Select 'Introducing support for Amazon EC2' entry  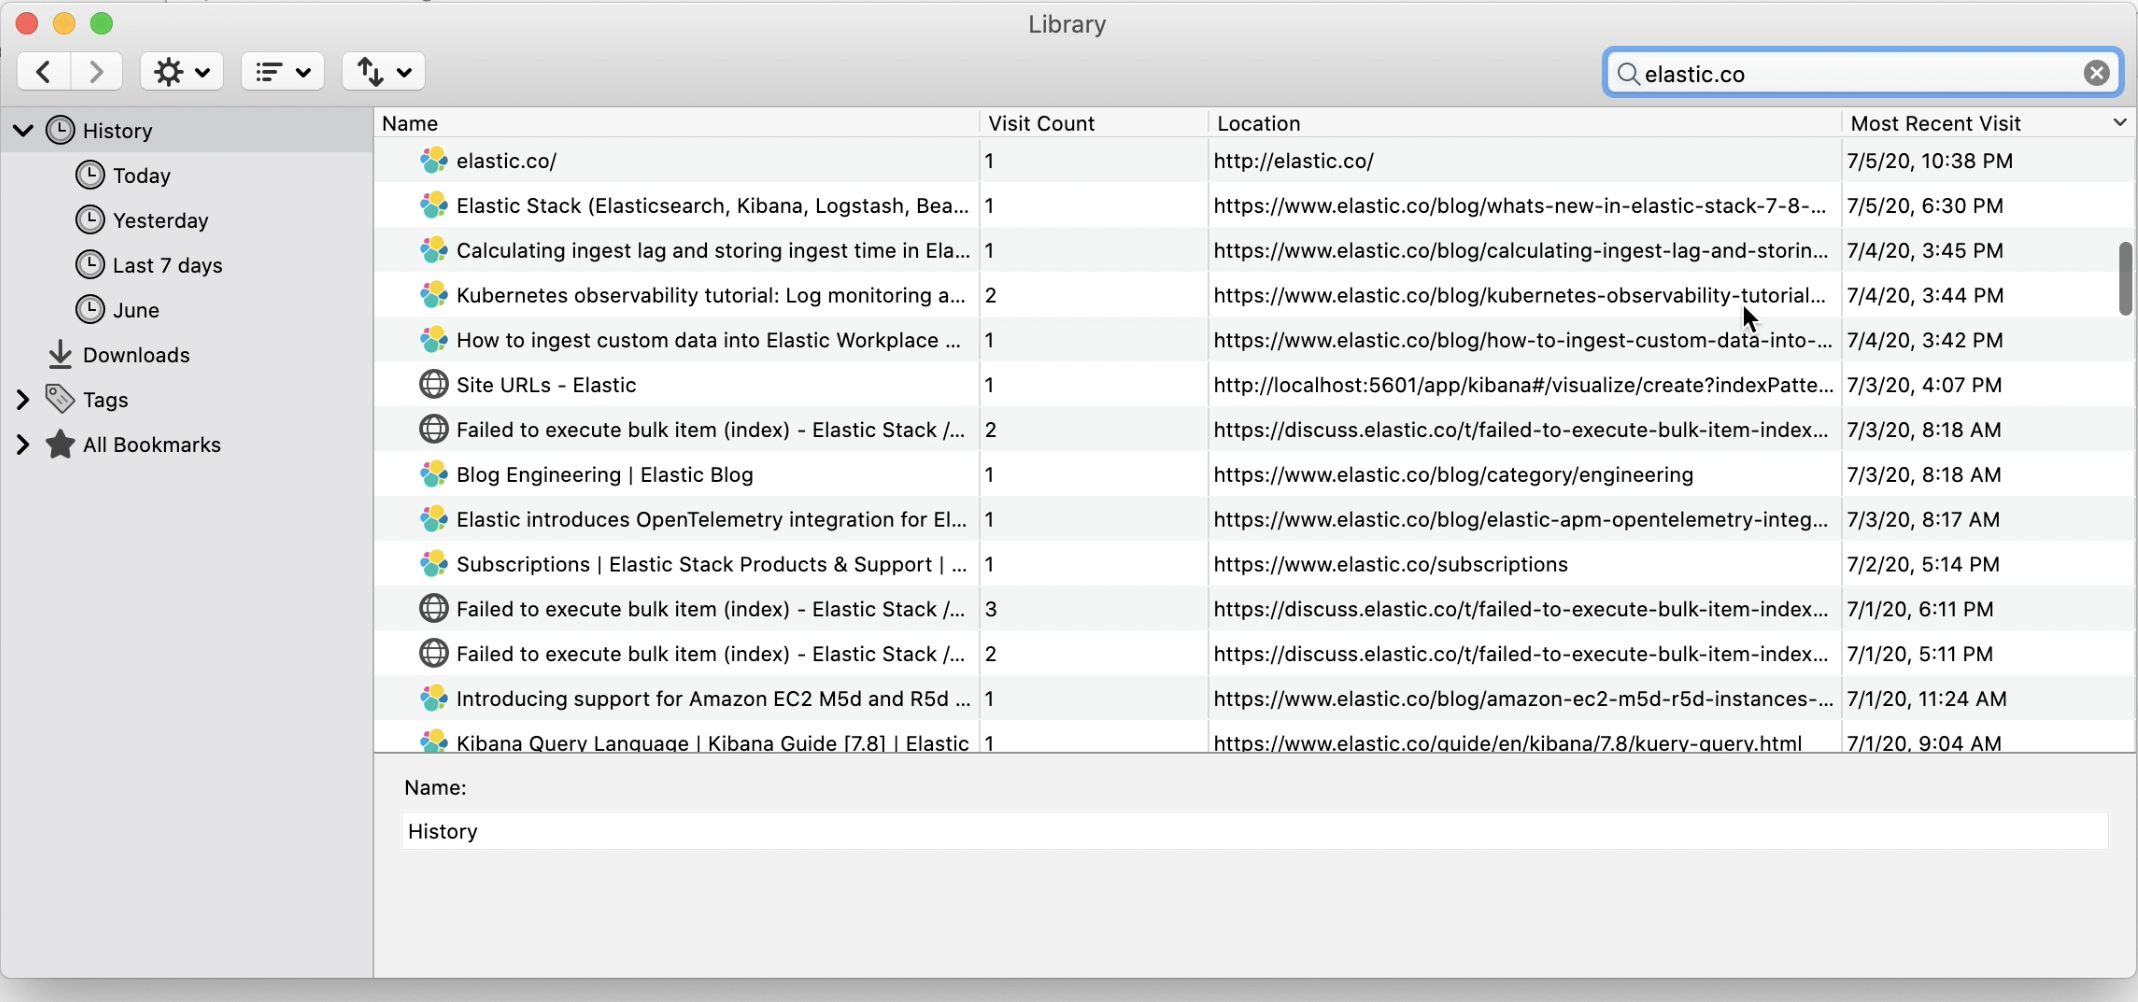click(x=713, y=699)
